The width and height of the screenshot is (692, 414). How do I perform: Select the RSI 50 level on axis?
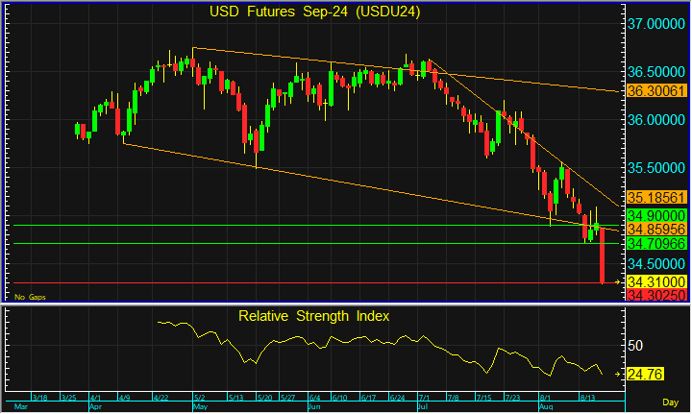[635, 345]
